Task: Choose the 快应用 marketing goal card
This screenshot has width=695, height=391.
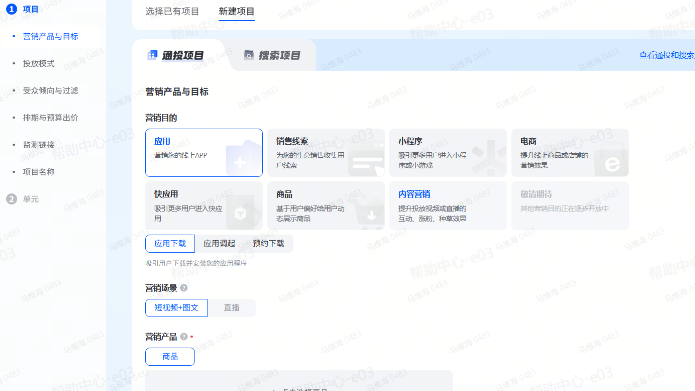Action: [x=204, y=205]
